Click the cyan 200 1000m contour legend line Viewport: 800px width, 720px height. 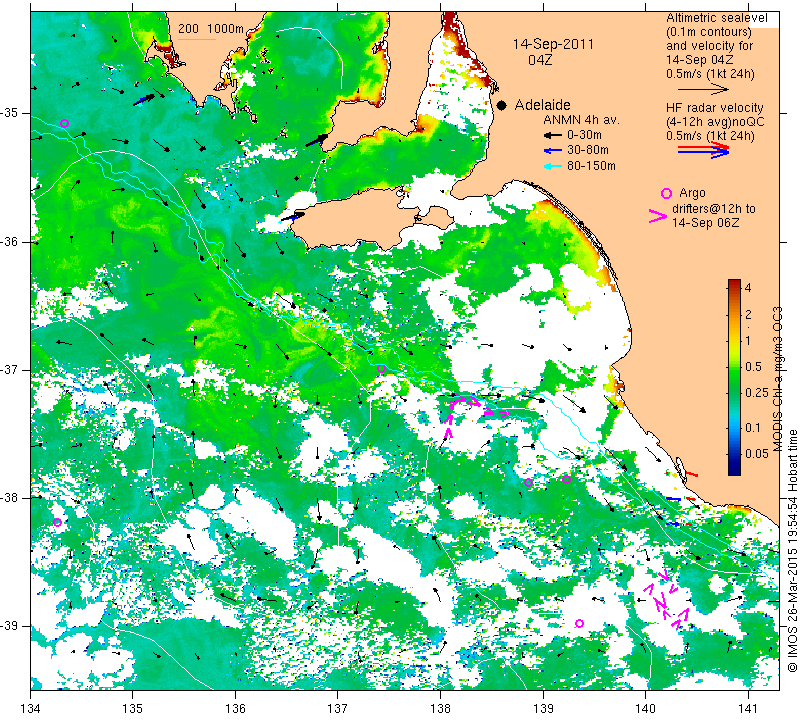point(196,39)
